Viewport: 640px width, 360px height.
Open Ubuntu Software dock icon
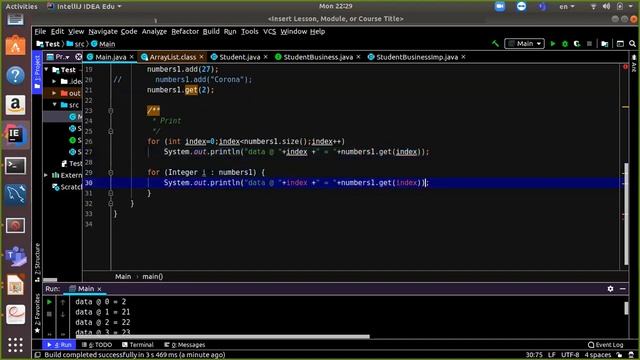(15, 45)
